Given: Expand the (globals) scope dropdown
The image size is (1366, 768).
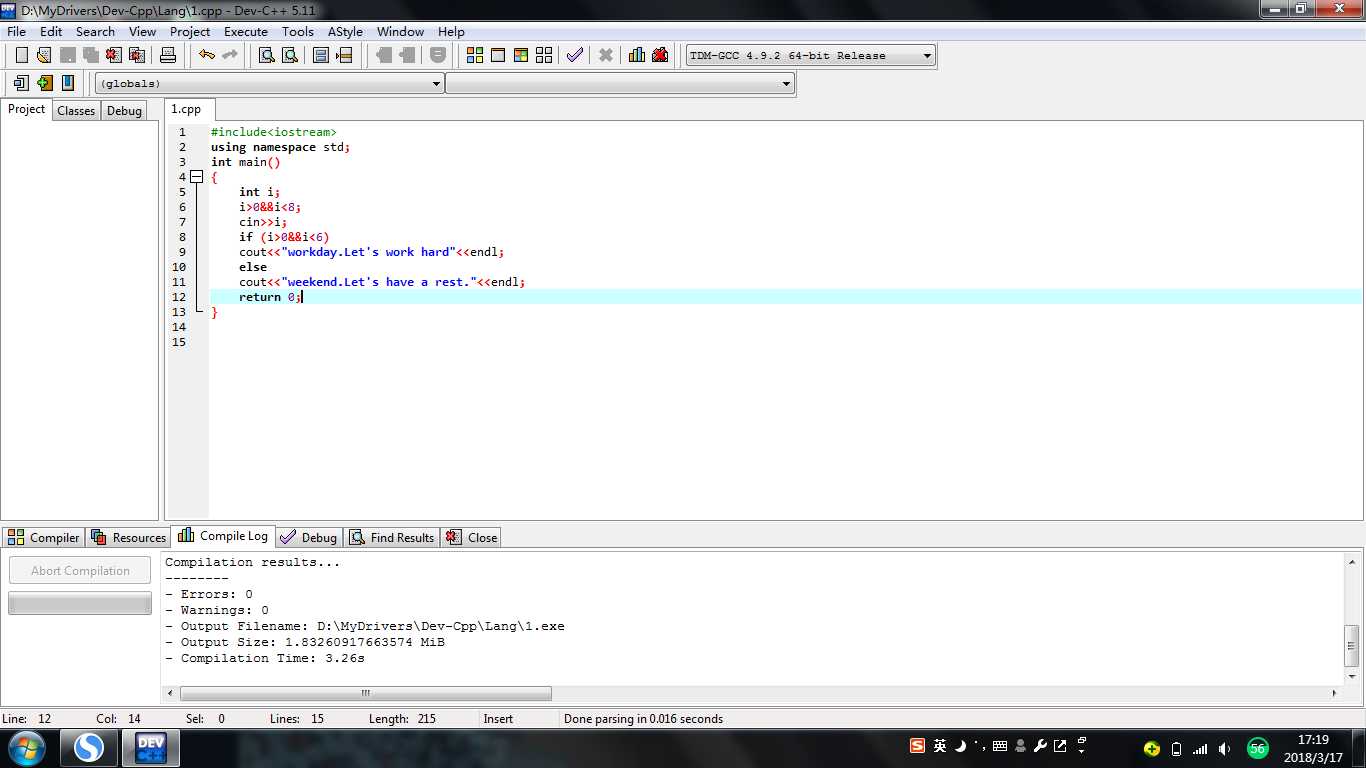Looking at the screenshot, I should [436, 84].
